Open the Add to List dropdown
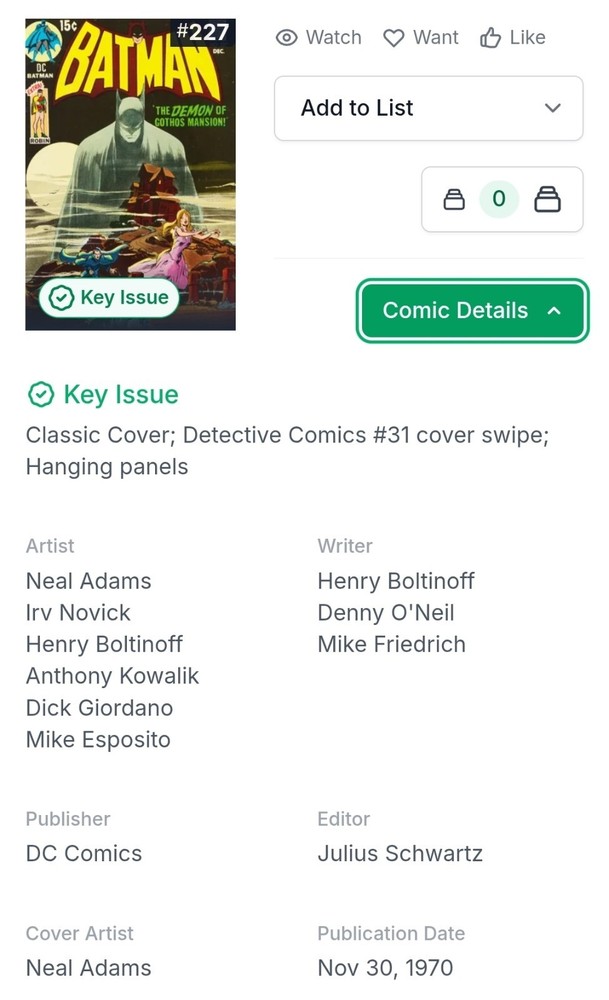 429,108
